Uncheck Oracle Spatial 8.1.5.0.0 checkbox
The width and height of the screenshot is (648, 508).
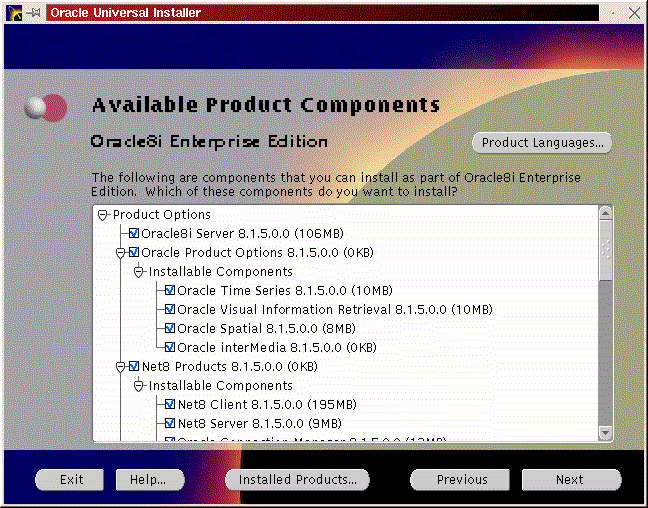click(x=170, y=328)
